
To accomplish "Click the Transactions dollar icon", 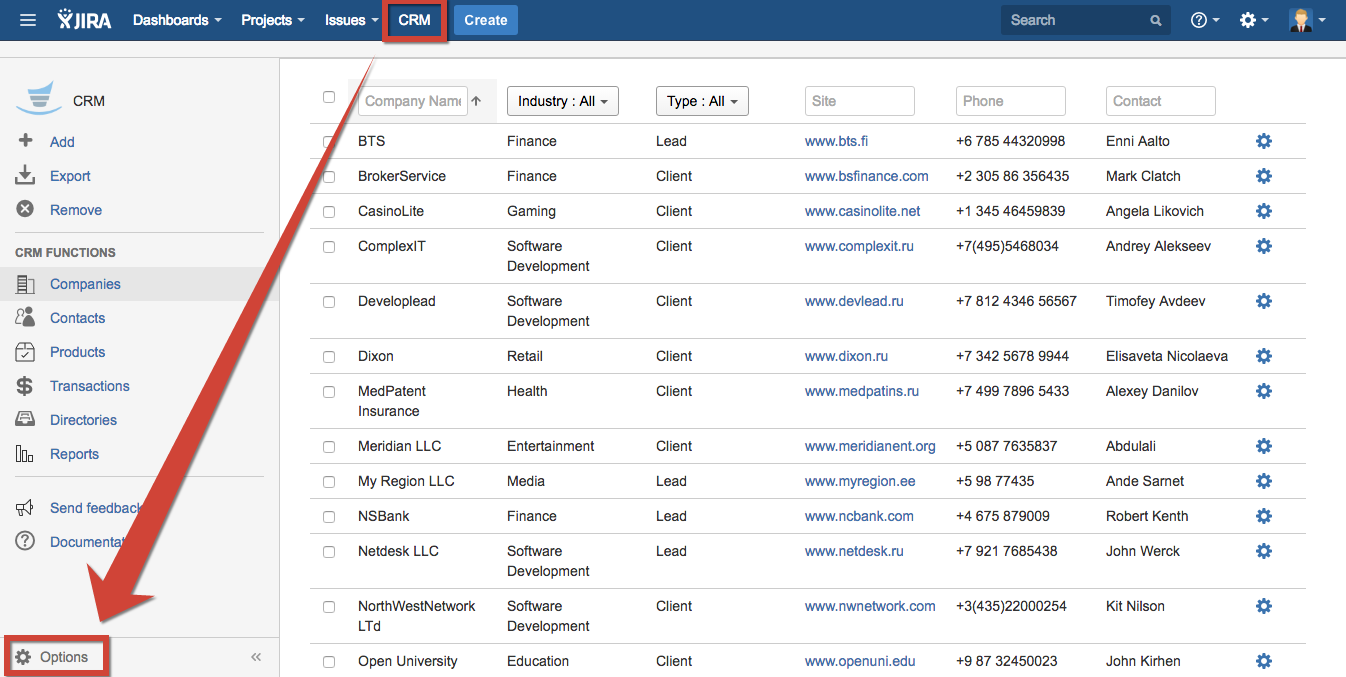I will pyautogui.click(x=26, y=386).
